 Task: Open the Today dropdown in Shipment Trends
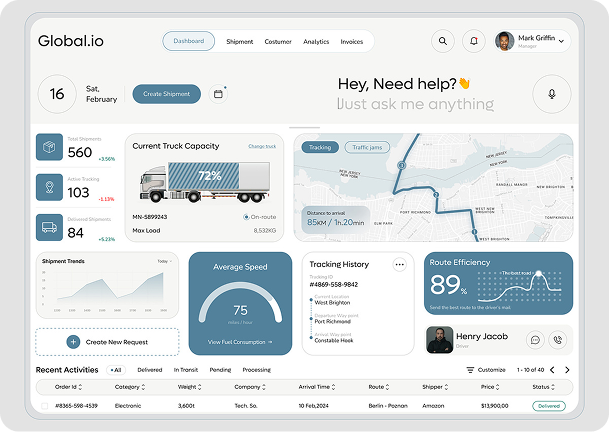[x=164, y=261]
